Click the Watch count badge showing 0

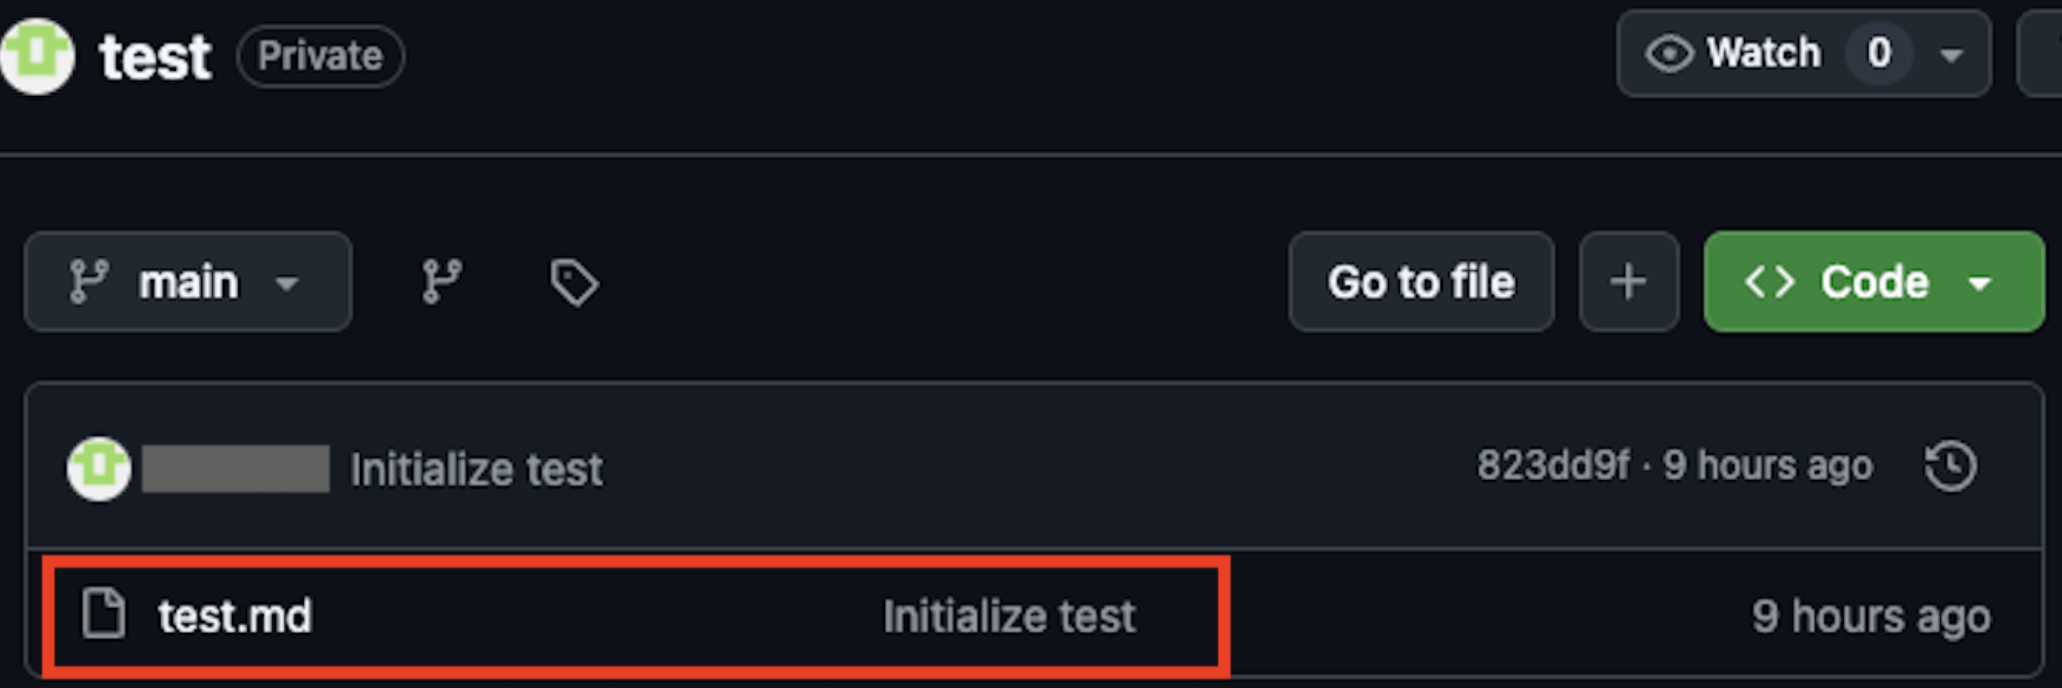pos(1877,54)
